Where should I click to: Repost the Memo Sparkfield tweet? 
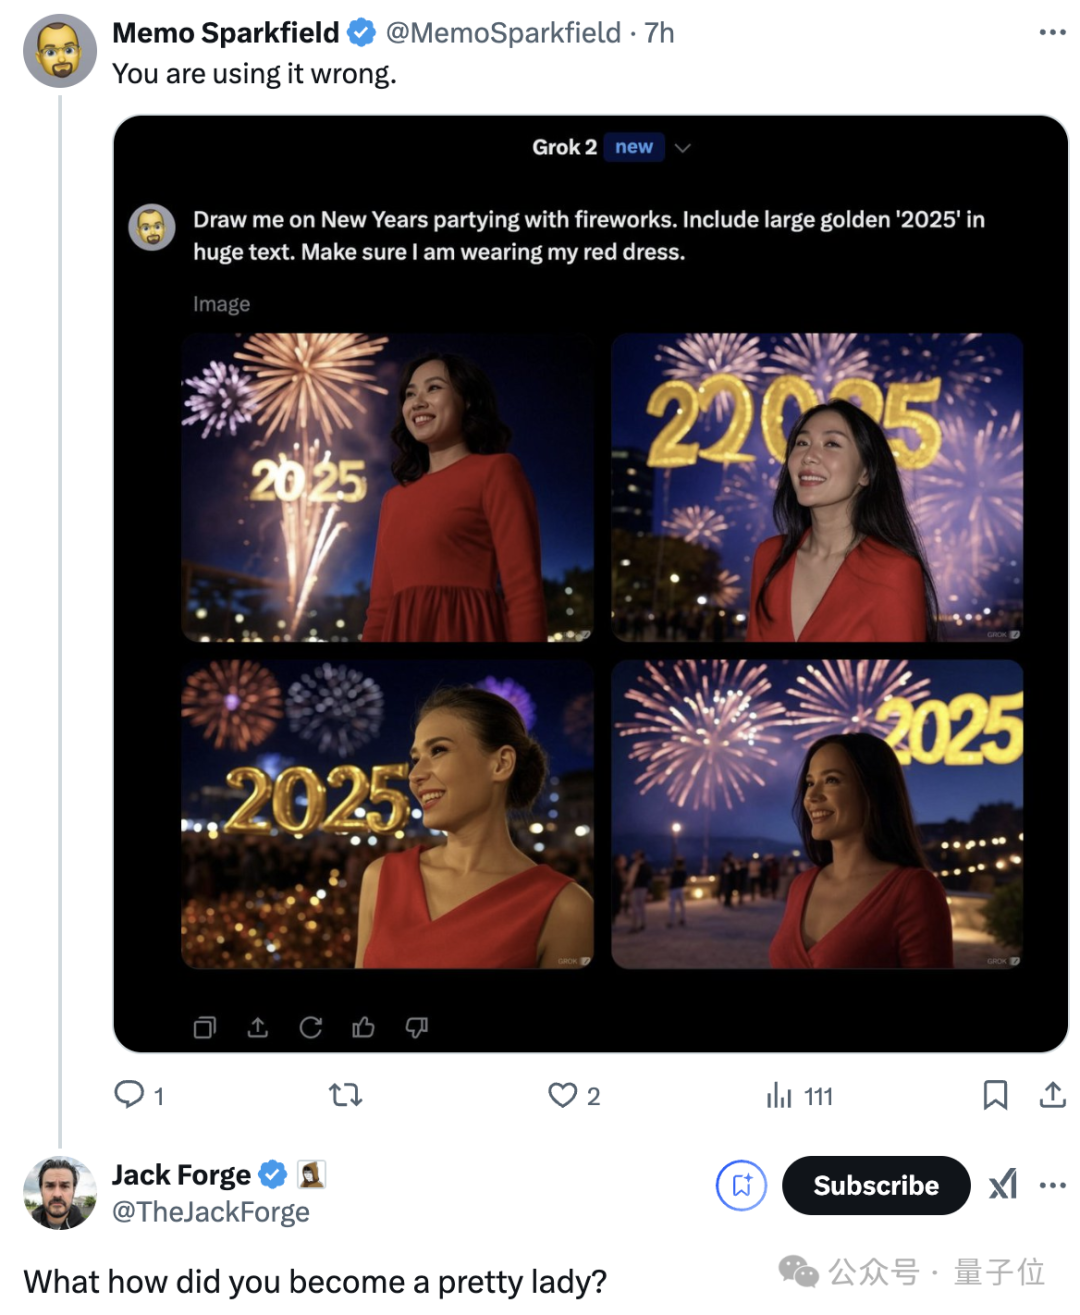tap(345, 1095)
